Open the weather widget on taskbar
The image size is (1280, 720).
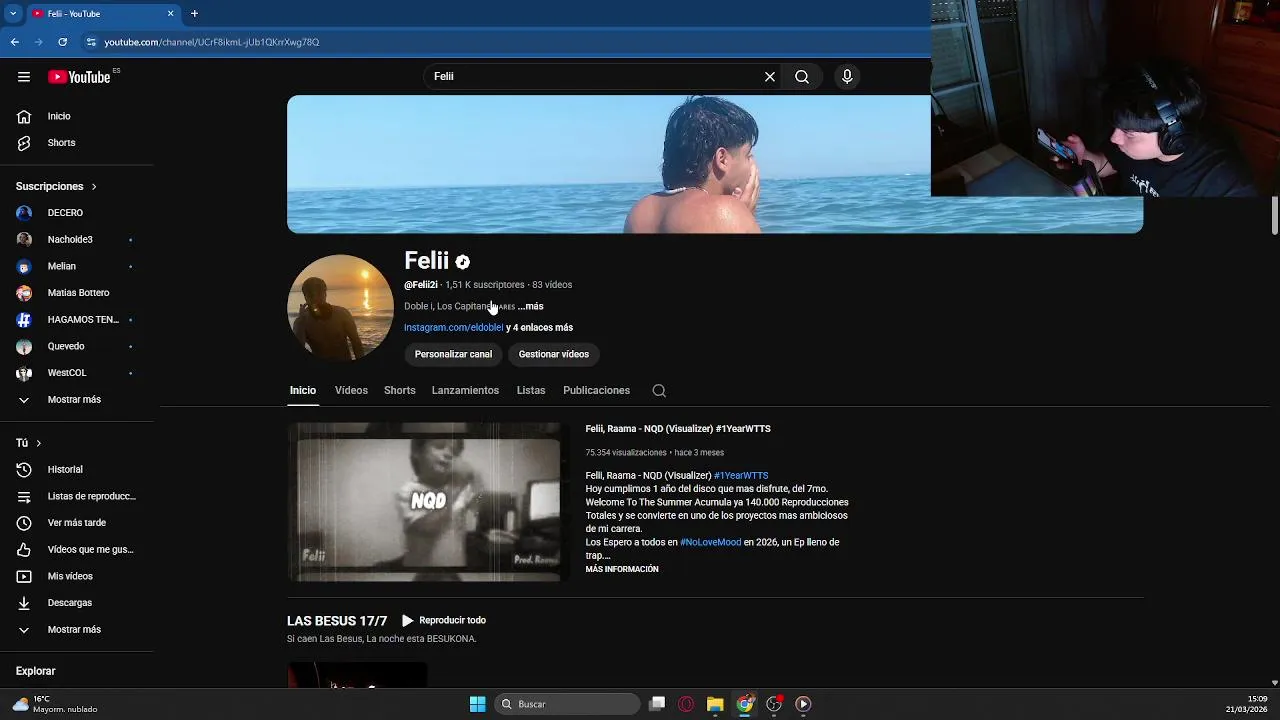(55, 704)
